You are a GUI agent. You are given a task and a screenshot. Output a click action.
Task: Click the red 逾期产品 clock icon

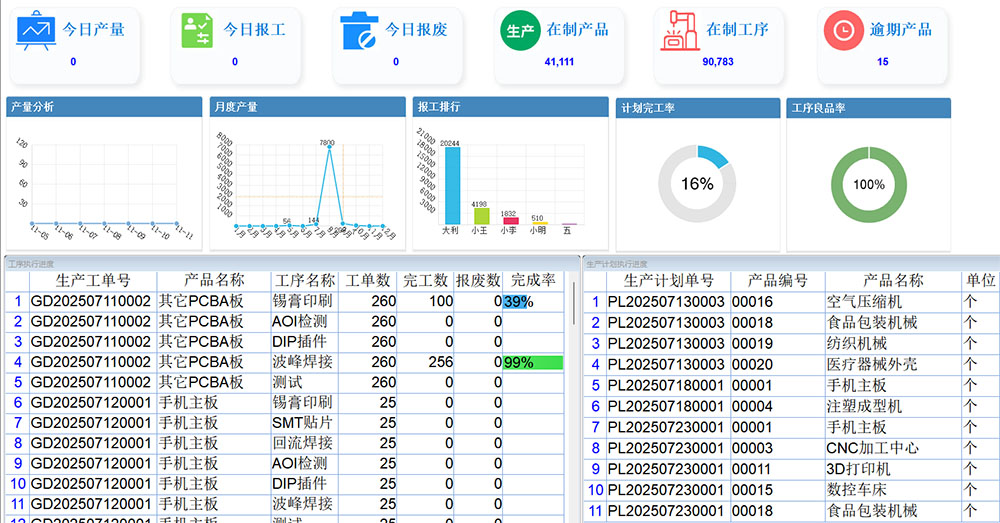843,31
